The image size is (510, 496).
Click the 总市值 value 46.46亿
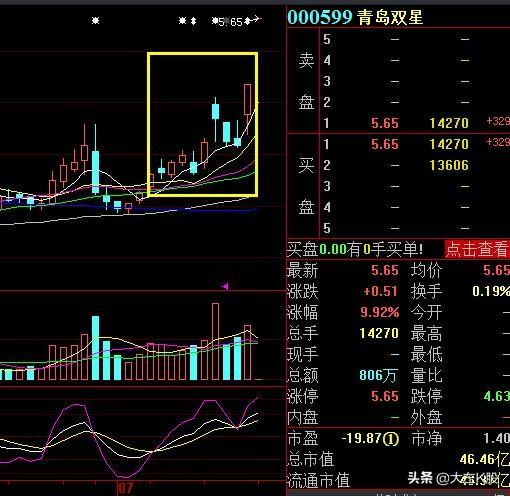point(485,460)
